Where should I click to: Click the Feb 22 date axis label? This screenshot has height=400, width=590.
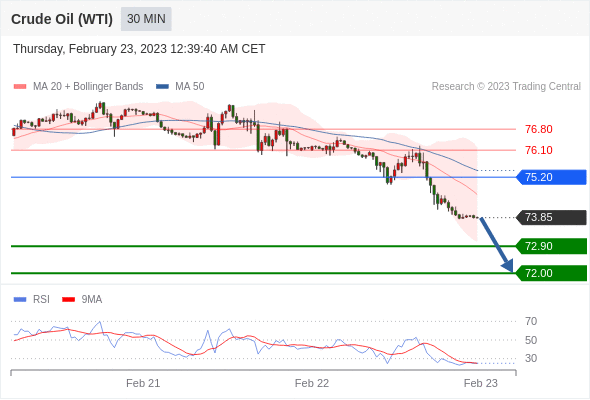coord(312,383)
